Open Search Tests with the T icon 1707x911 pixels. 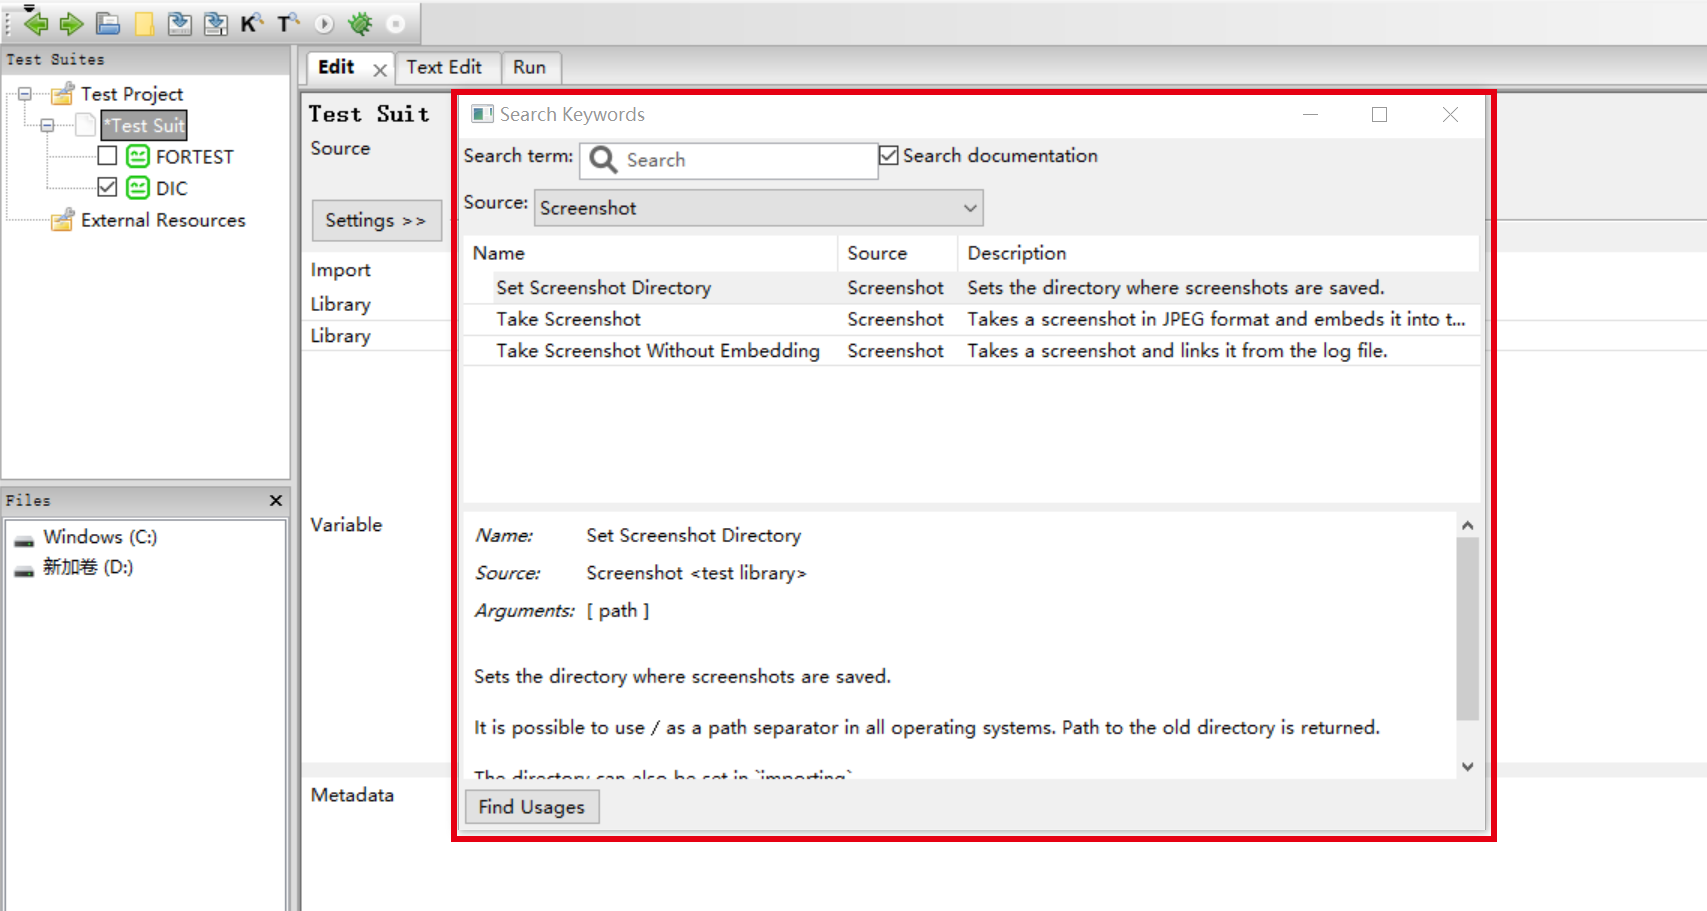click(288, 23)
